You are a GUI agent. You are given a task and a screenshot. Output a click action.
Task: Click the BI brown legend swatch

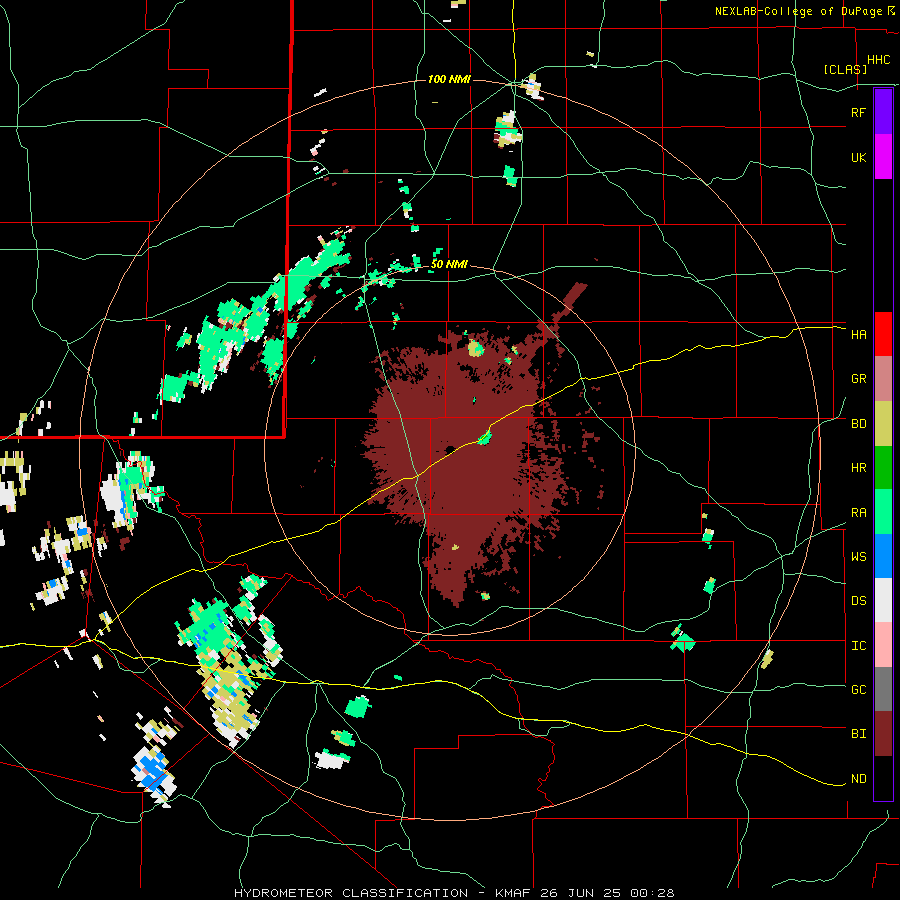click(883, 734)
